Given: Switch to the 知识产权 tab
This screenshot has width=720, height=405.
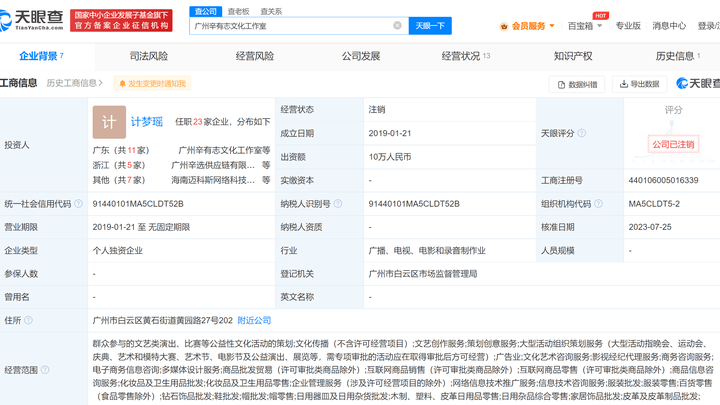Looking at the screenshot, I should [573, 56].
